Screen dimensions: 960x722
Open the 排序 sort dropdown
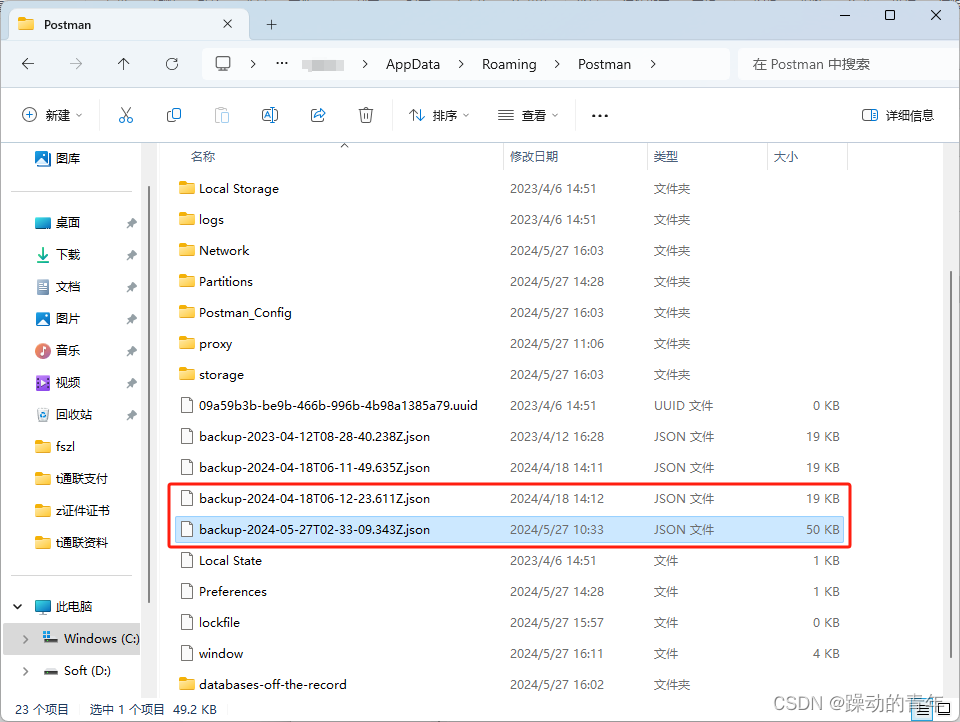click(x=439, y=115)
